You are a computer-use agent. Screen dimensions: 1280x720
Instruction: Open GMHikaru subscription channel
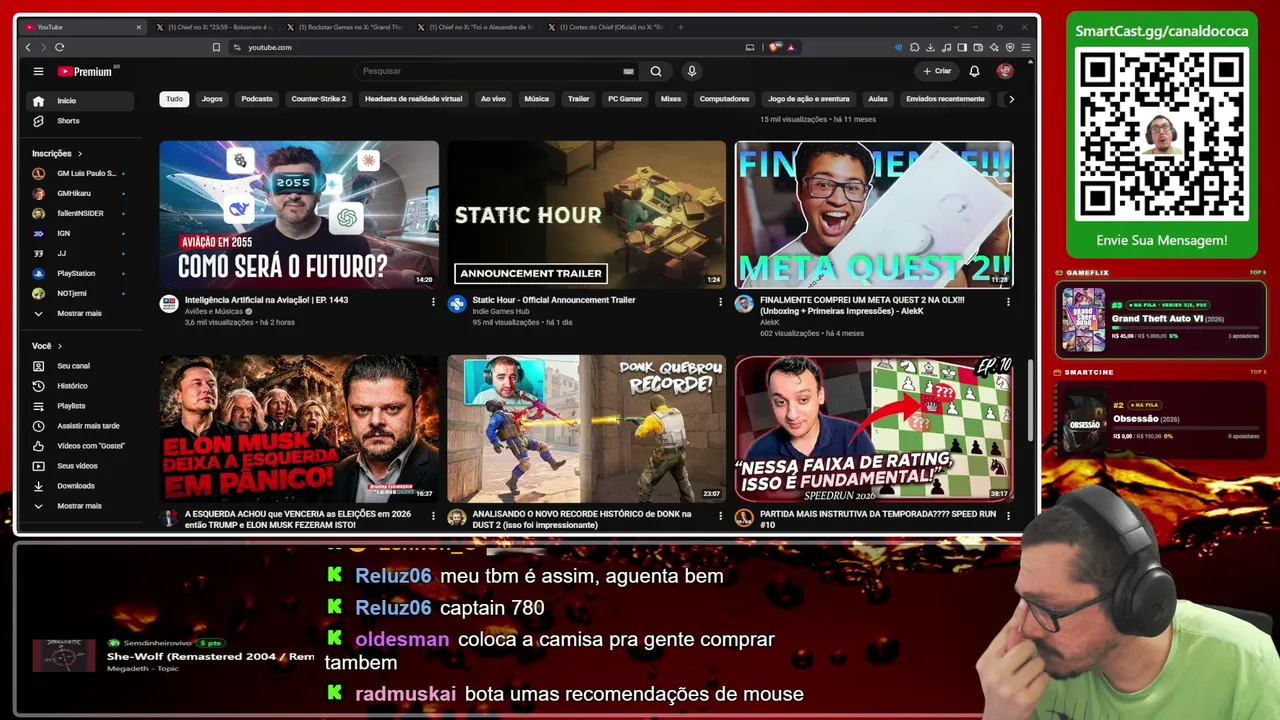[x=80, y=193]
